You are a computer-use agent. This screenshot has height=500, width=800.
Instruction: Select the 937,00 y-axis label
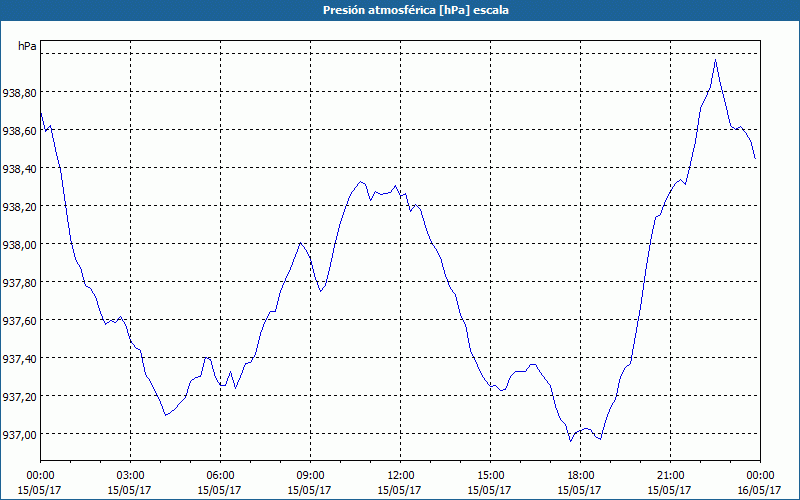[x=20, y=434]
